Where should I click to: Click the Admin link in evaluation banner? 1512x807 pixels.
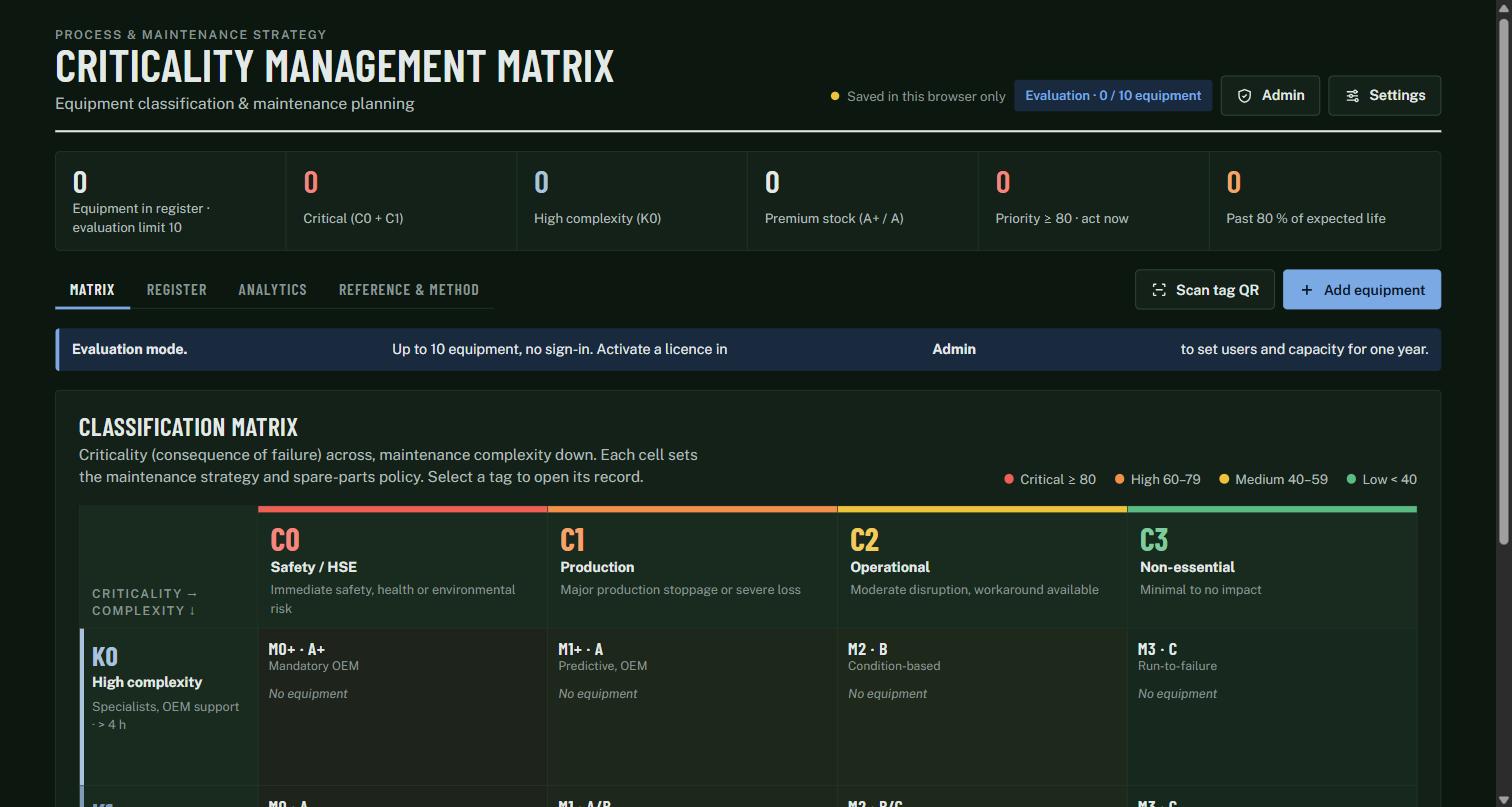954,349
